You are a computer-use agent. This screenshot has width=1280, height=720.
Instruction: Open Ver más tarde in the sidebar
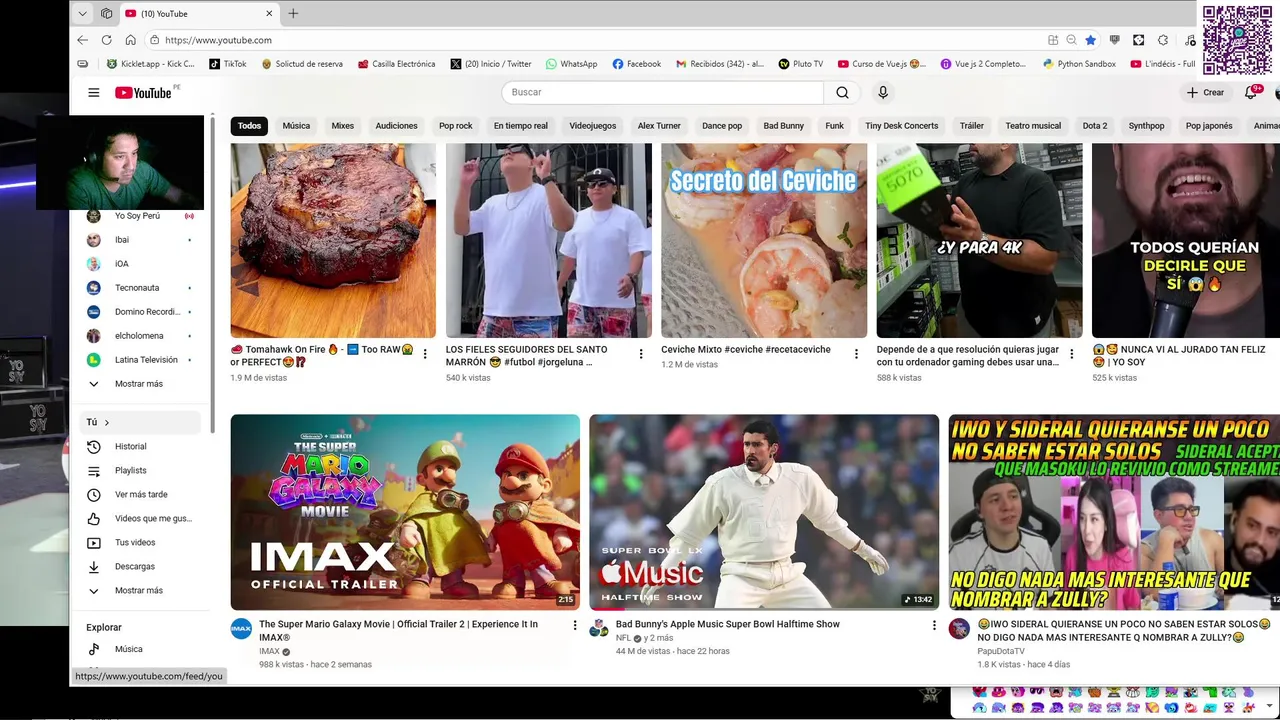click(140, 495)
